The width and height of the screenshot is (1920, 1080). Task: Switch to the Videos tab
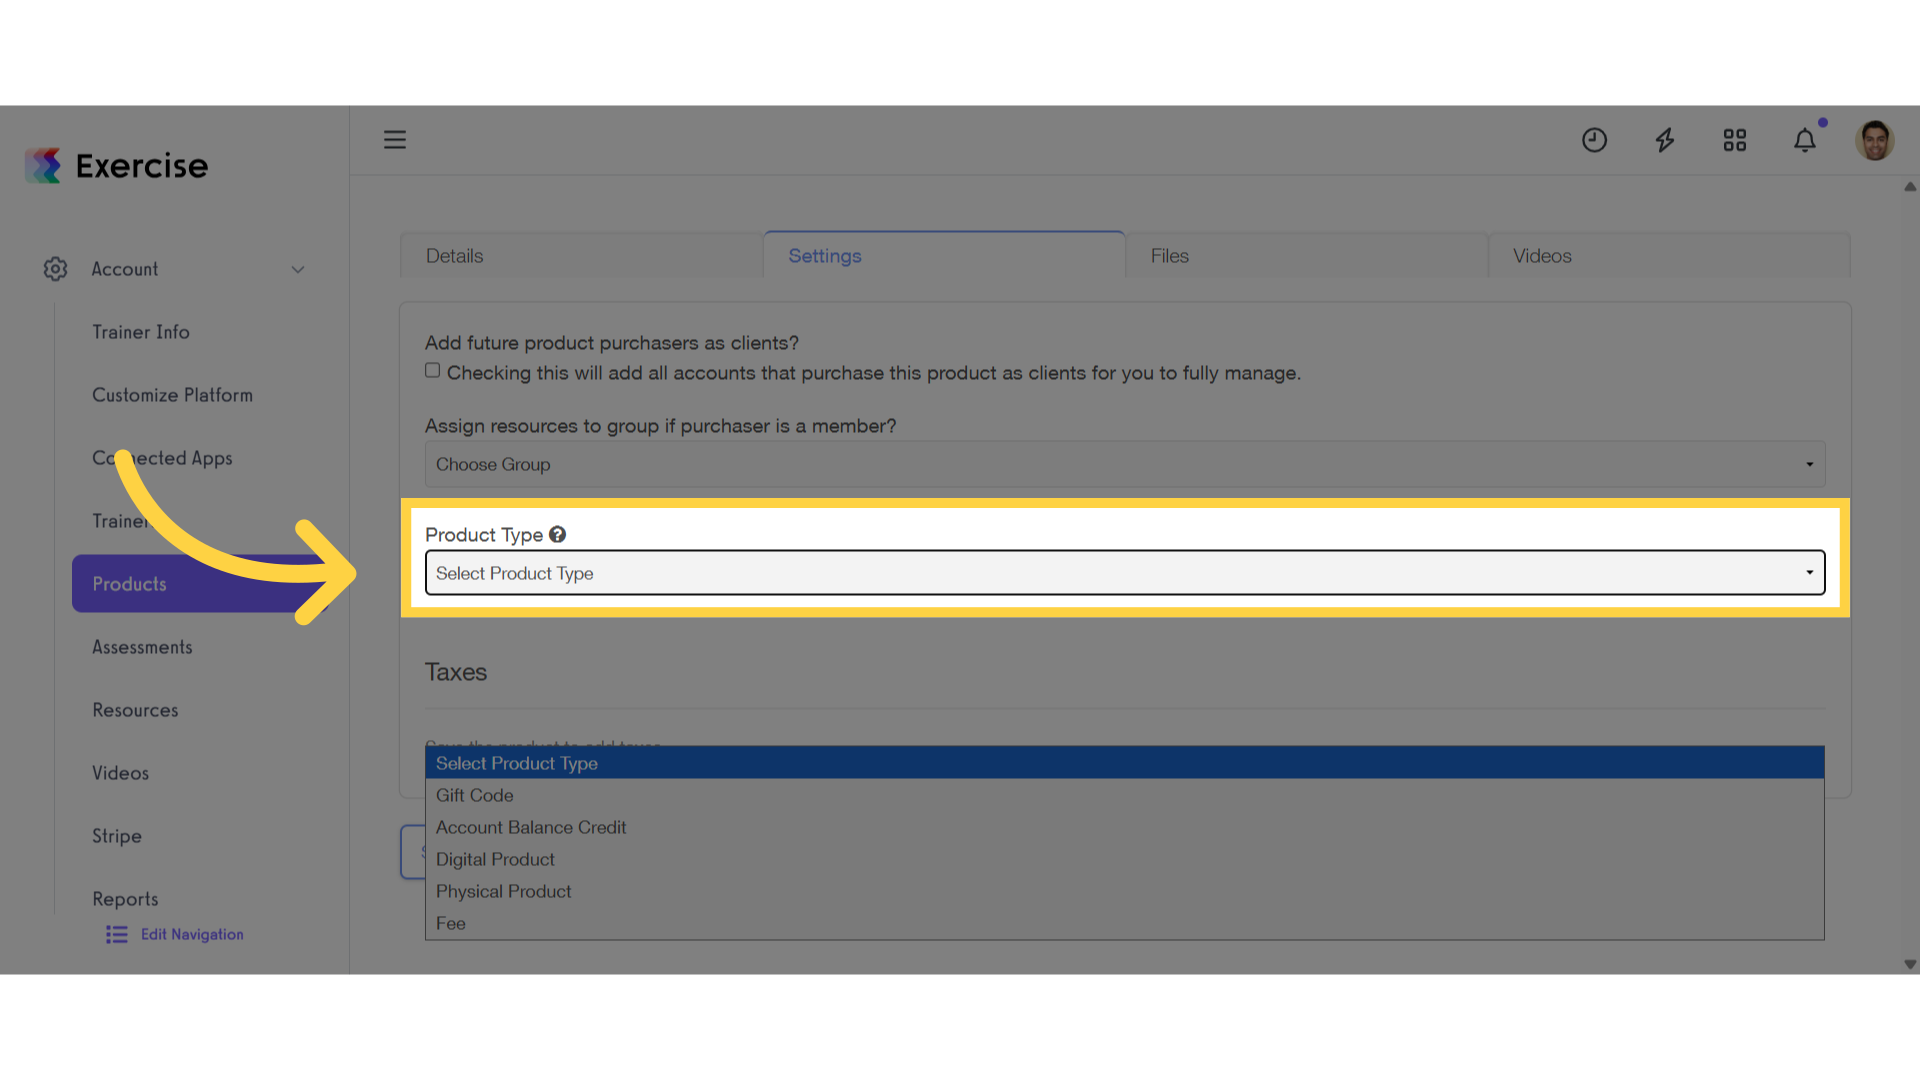(x=1669, y=256)
